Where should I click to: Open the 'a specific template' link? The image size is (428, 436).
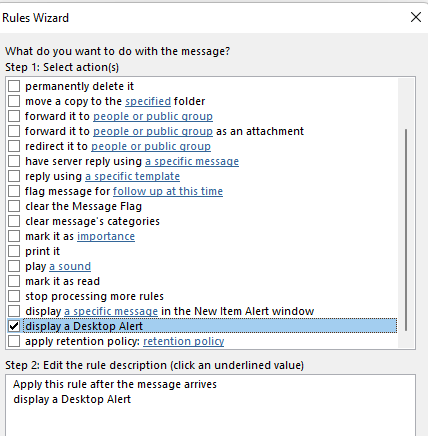pos(132,176)
